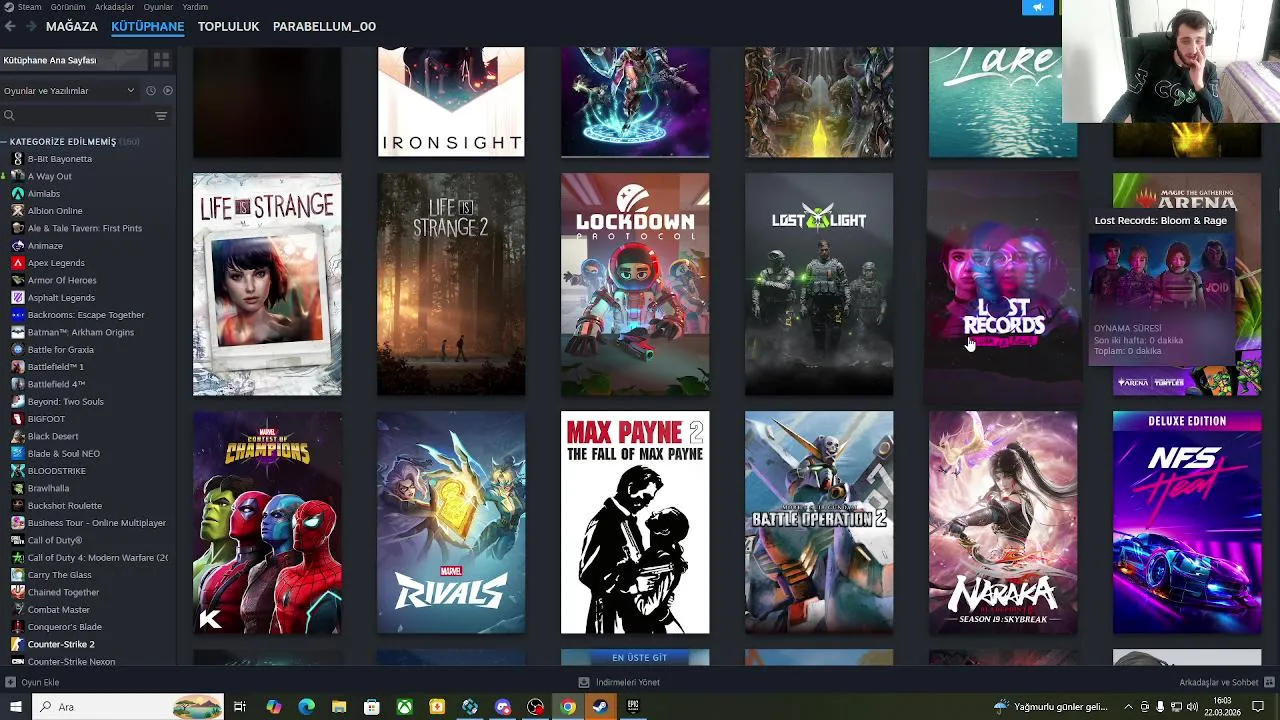Open the PARABELLUM_00 profile tab
The height and width of the screenshot is (720, 1280).
click(324, 27)
